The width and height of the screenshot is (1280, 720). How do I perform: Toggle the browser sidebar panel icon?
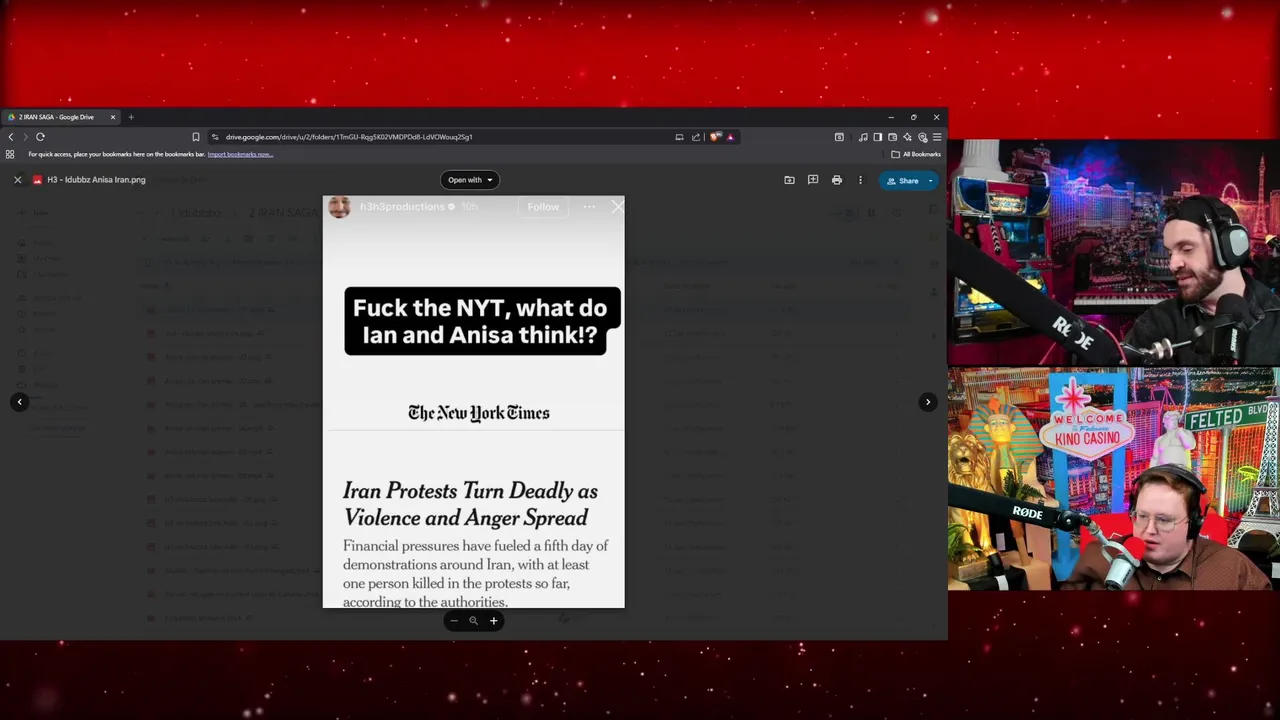pyautogui.click(x=878, y=137)
